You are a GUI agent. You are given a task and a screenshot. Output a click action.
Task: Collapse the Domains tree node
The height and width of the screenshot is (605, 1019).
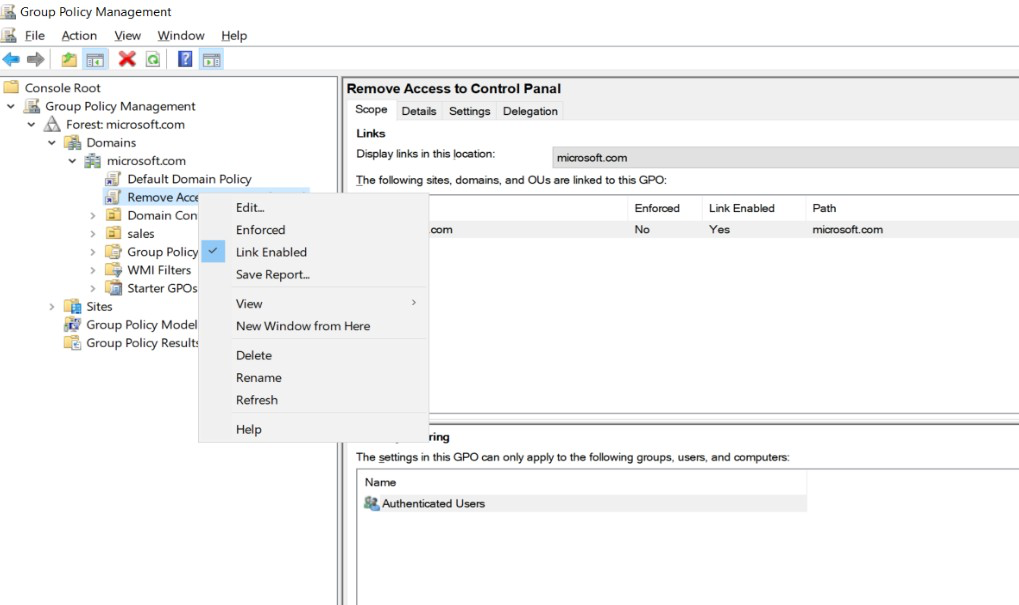coord(52,142)
